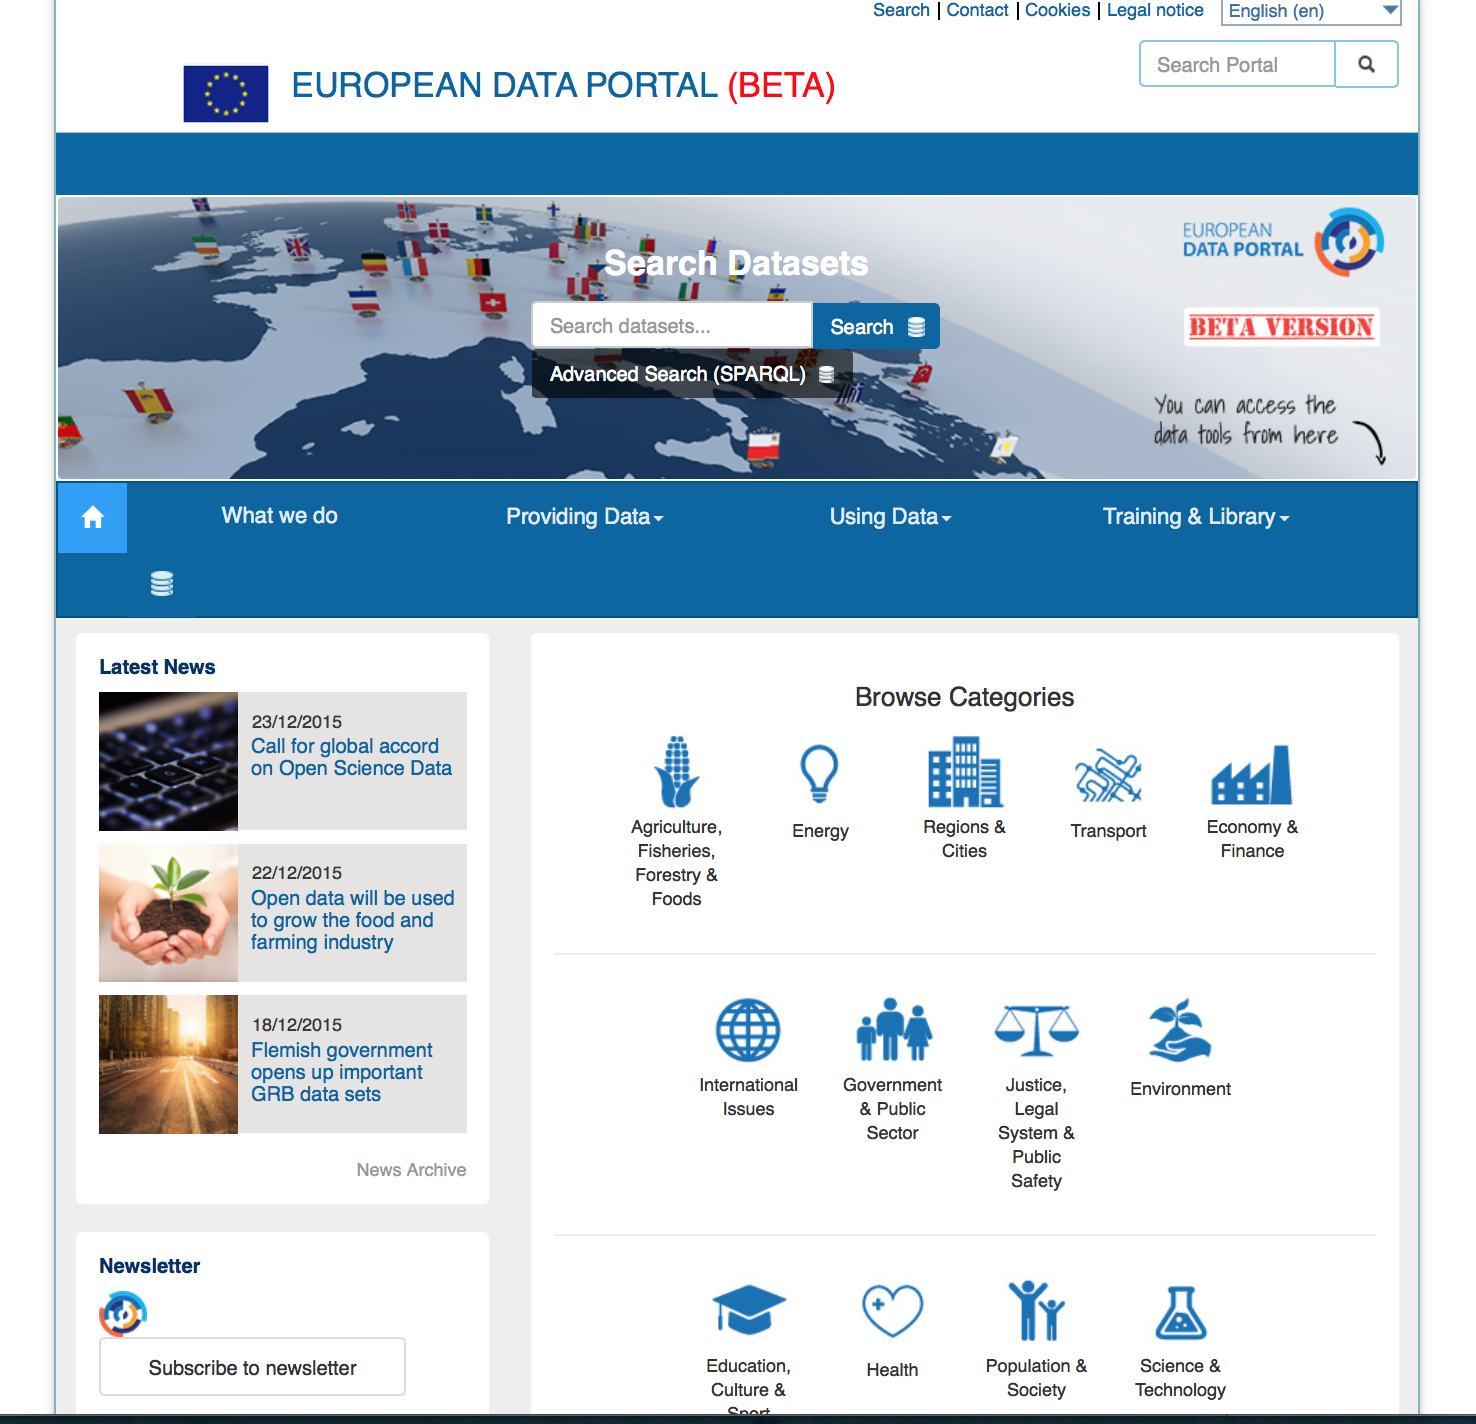Click the 22/12/2015 news date
Viewport: 1476px width, 1424px height.
[297, 873]
